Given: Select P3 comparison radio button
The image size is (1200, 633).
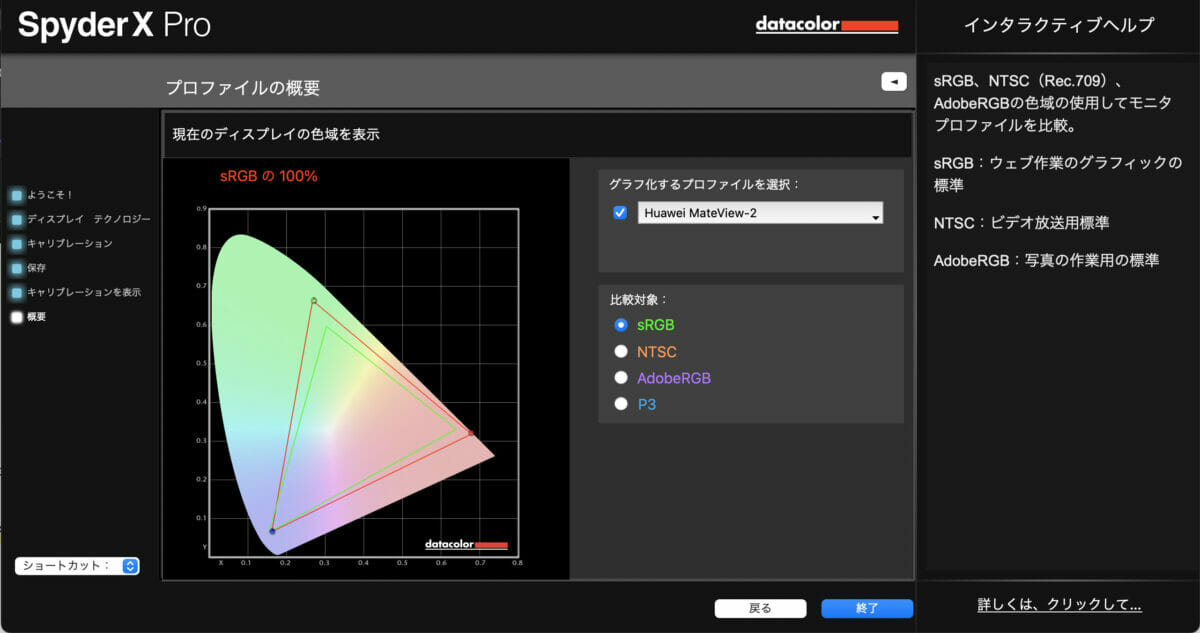Looking at the screenshot, I should pos(621,404).
